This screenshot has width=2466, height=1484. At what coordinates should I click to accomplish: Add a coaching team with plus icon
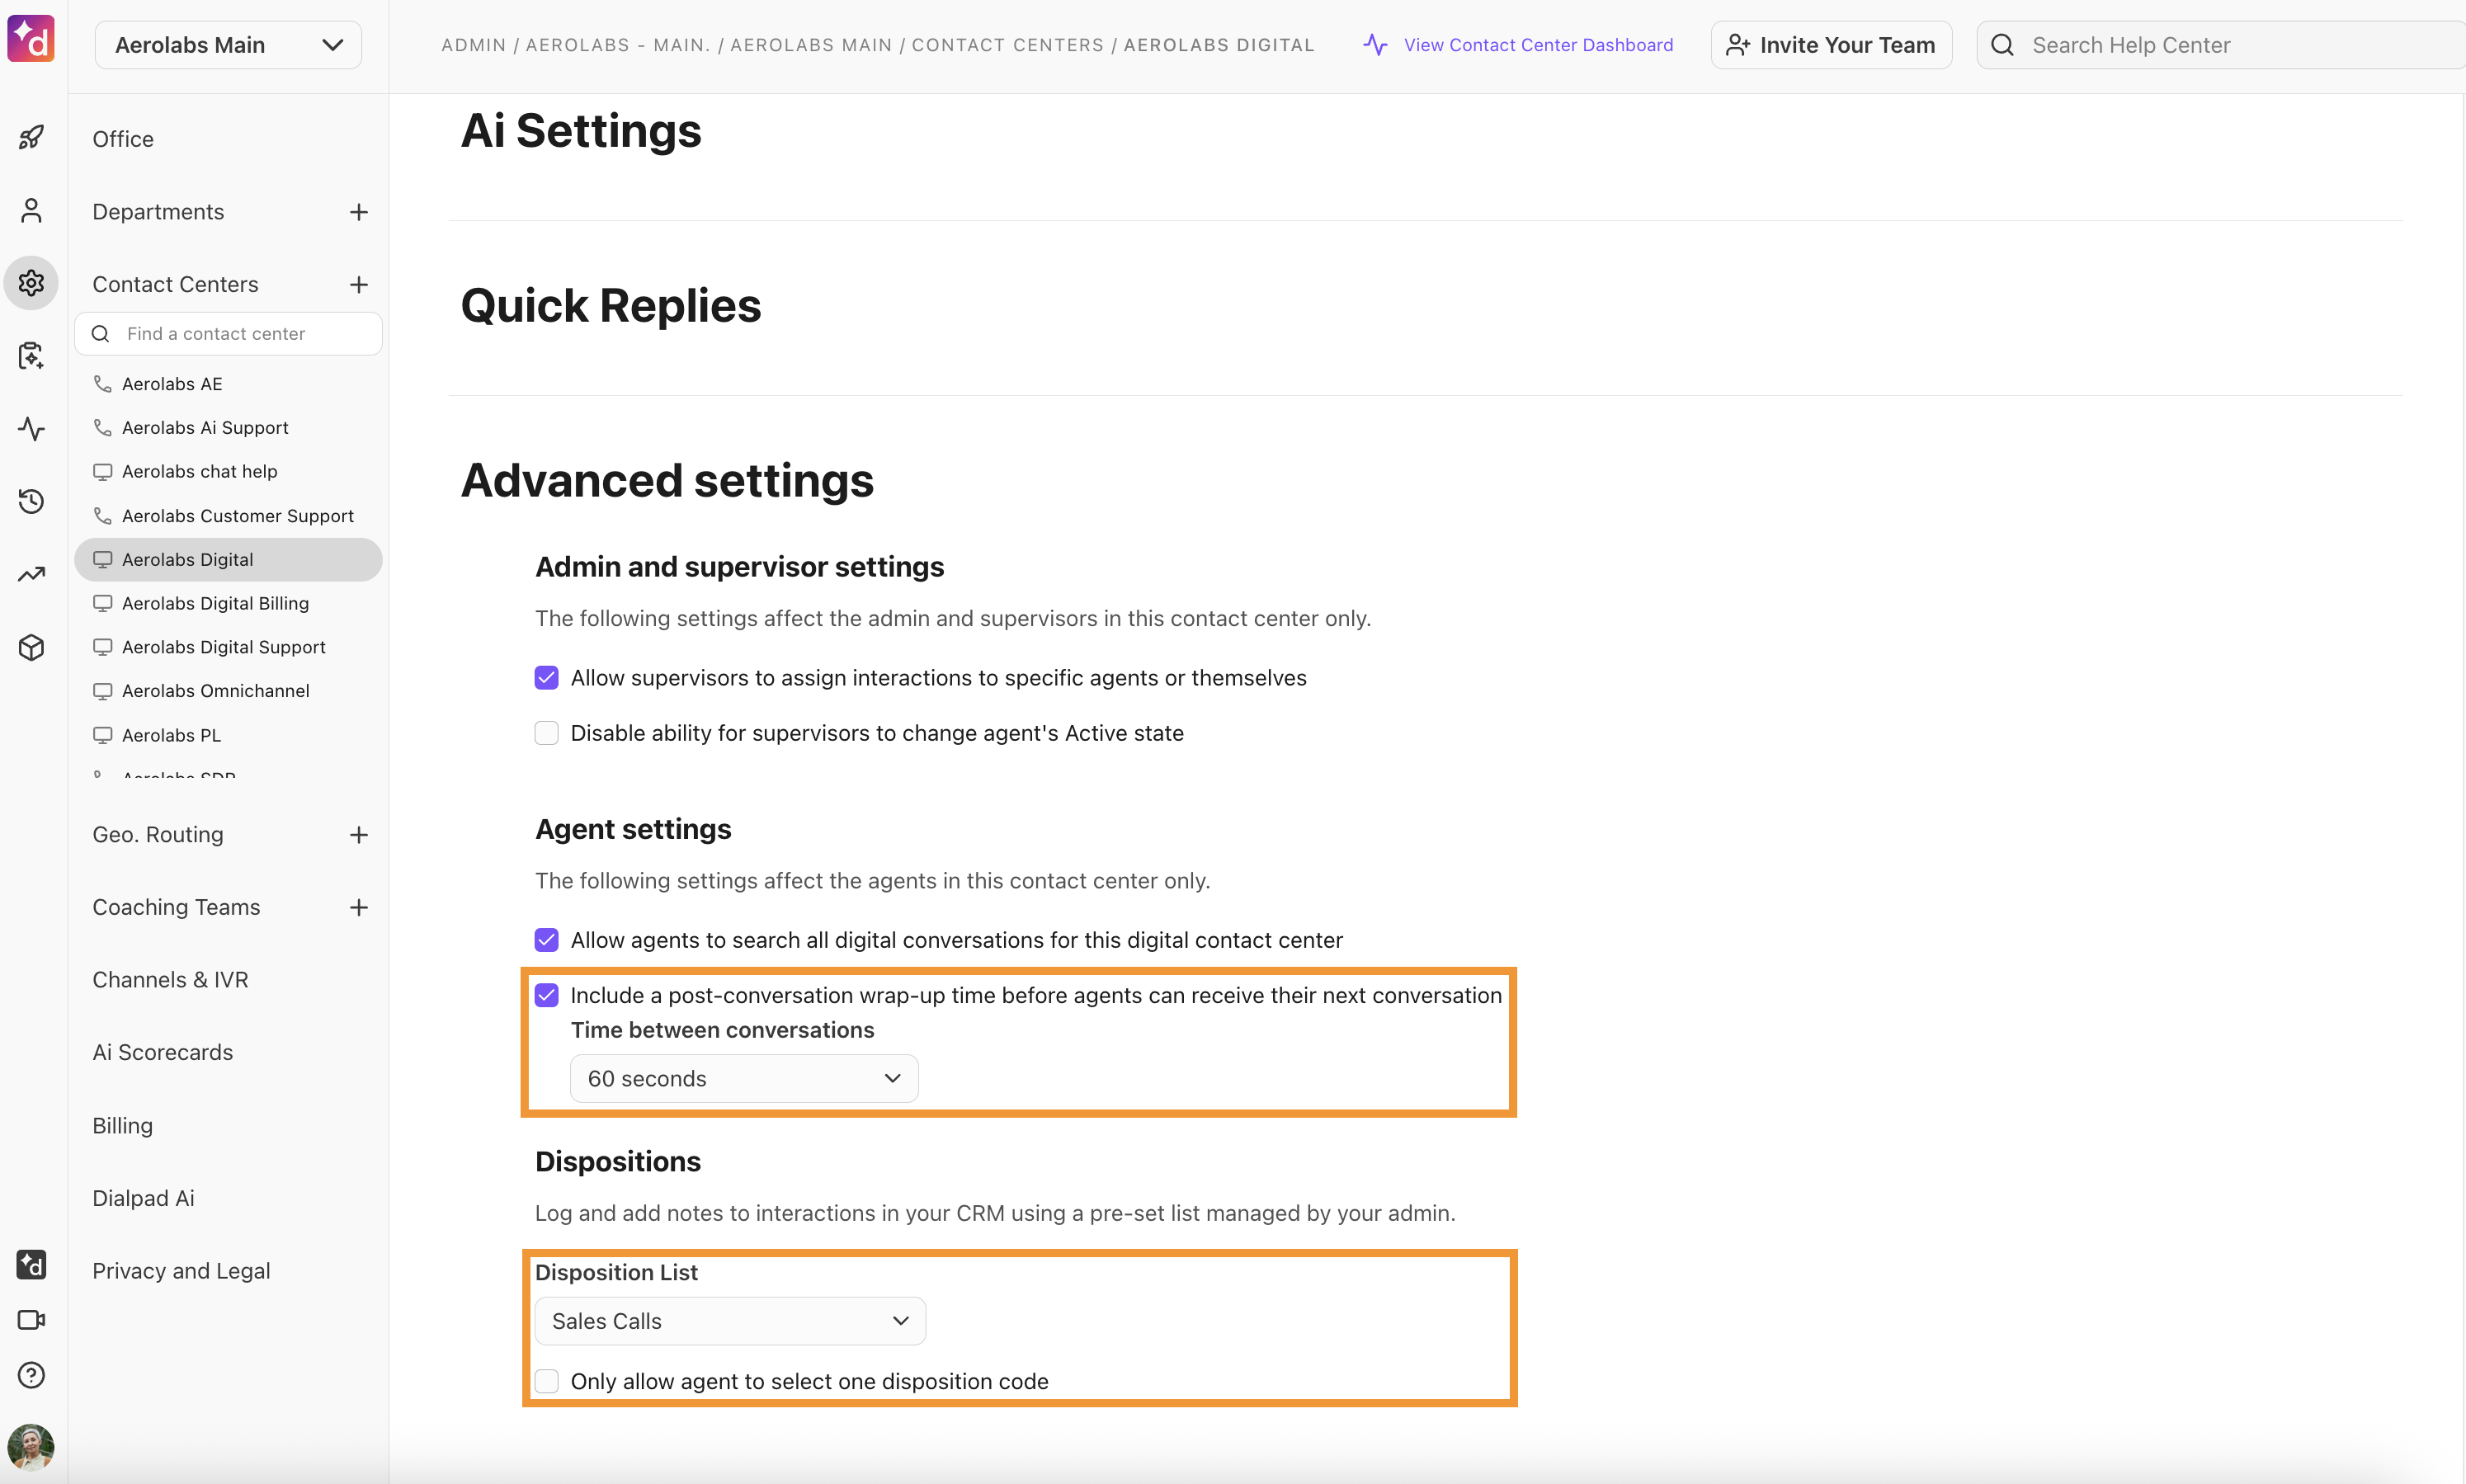coord(359,908)
